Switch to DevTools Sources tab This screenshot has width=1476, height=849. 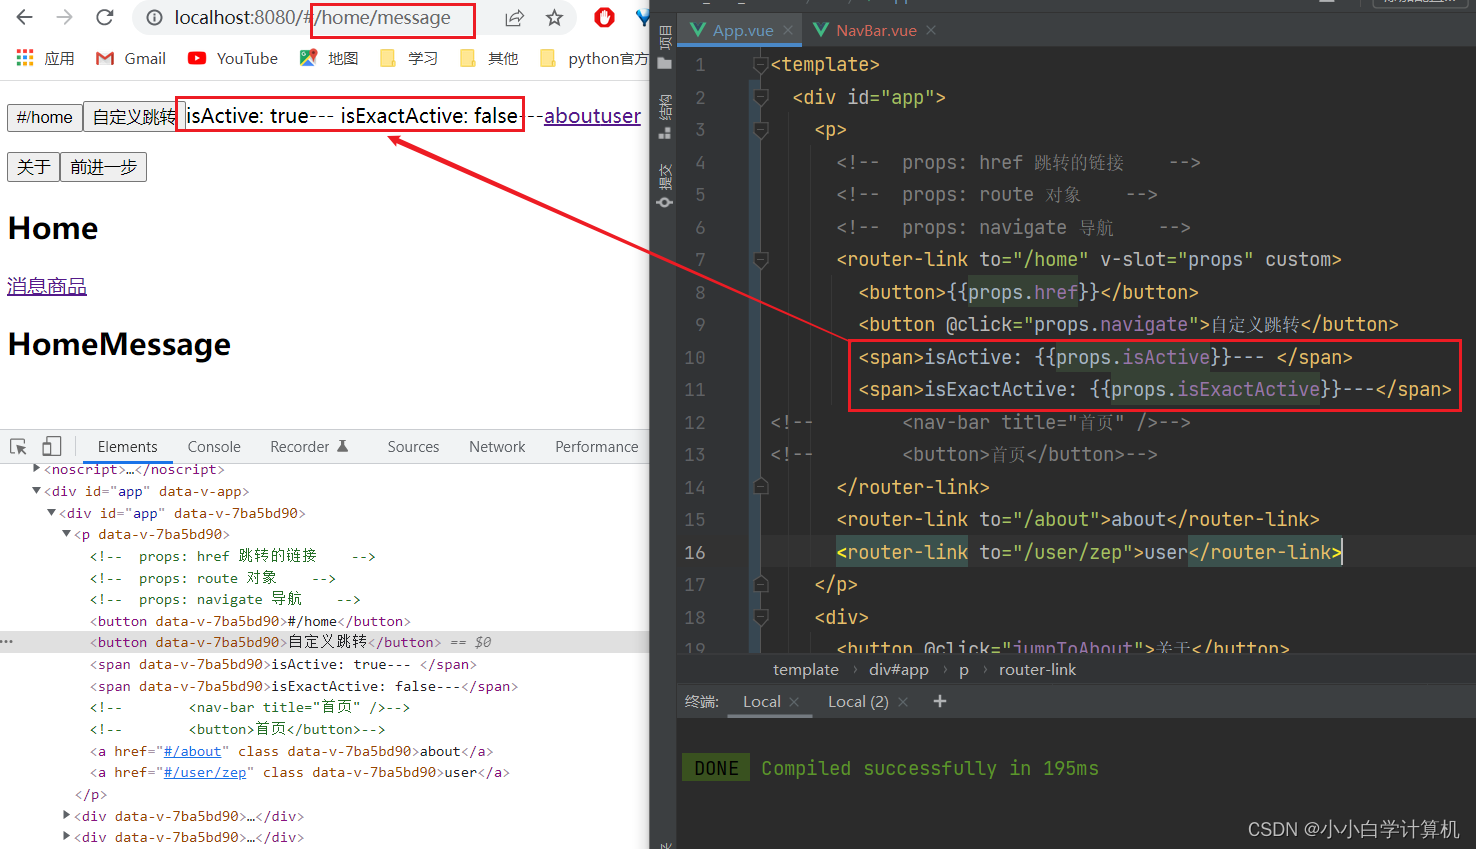click(x=413, y=447)
